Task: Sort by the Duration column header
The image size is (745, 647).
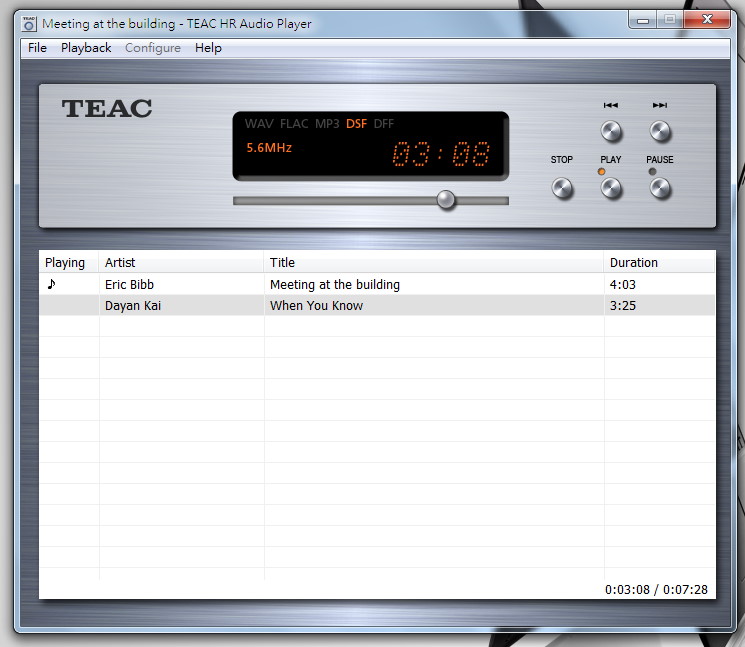Action: click(659, 262)
